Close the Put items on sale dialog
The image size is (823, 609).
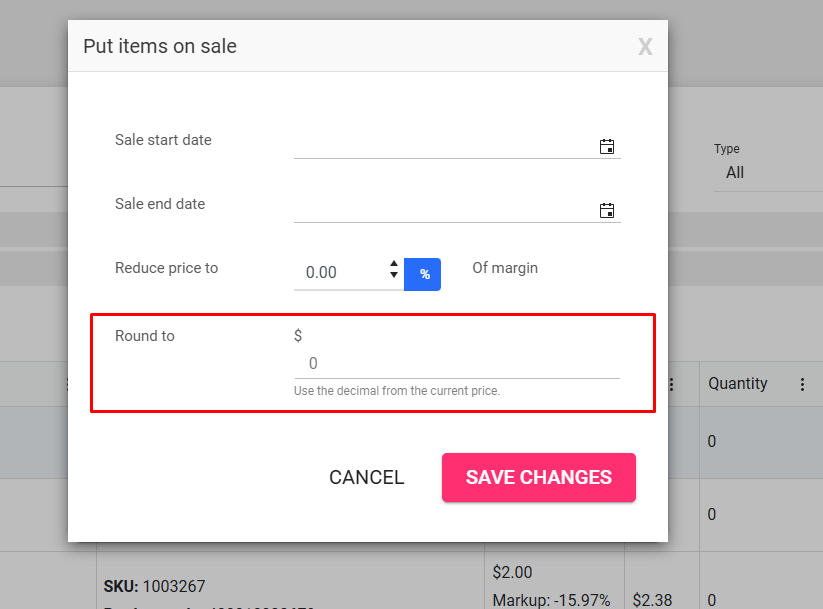click(x=645, y=47)
